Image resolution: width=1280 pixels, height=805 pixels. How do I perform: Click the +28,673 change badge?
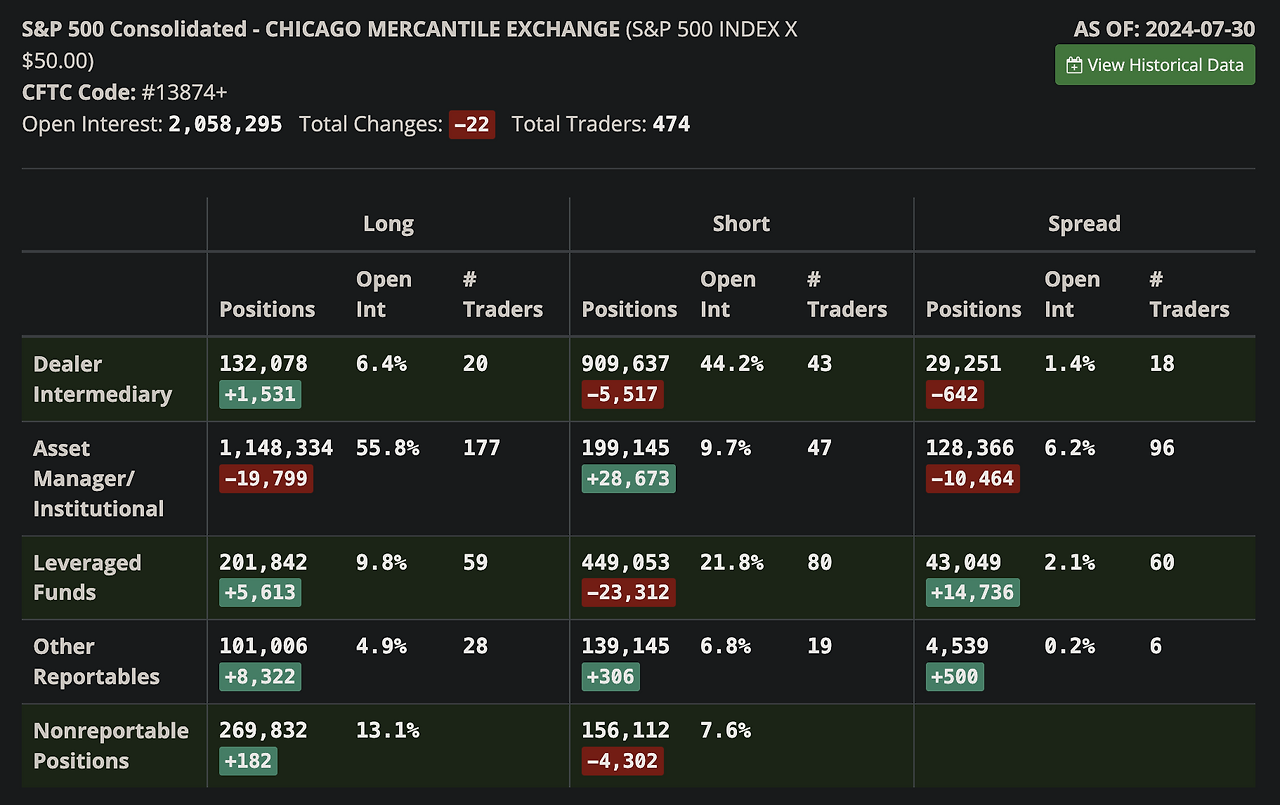pyautogui.click(x=628, y=478)
